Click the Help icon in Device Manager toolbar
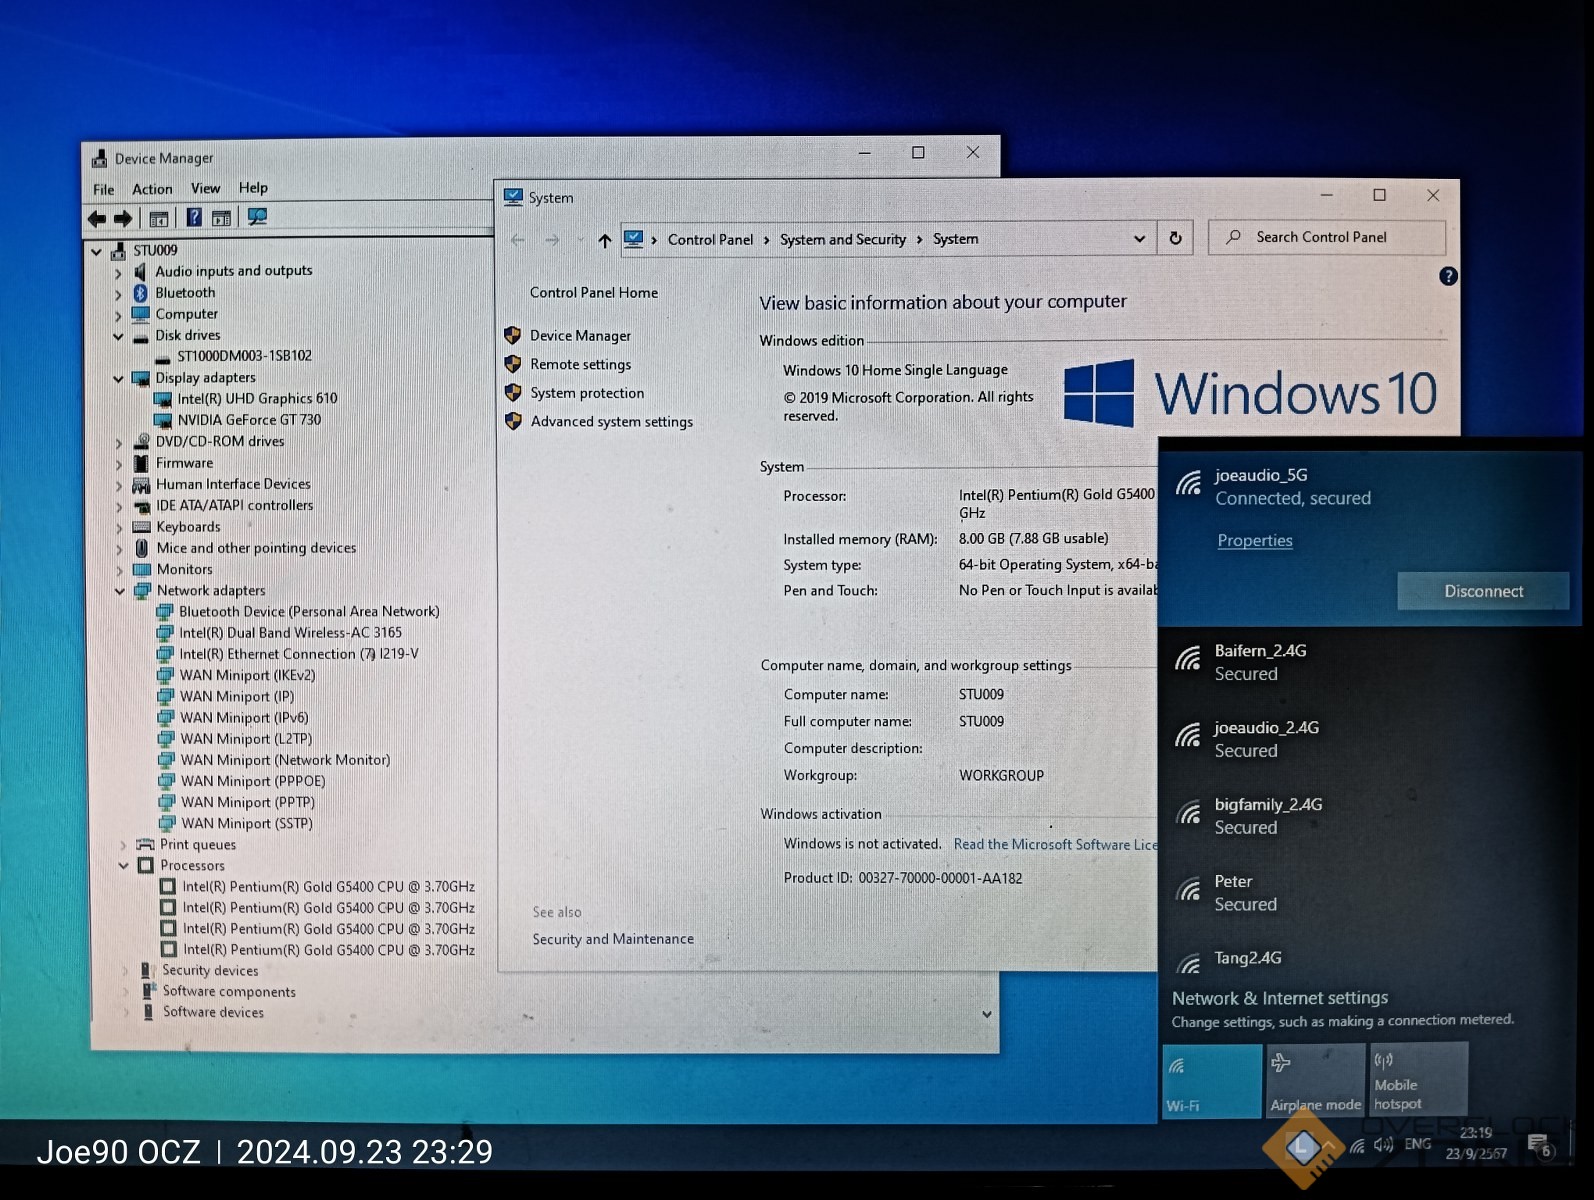Screen dimensions: 1594x1200 [194, 217]
